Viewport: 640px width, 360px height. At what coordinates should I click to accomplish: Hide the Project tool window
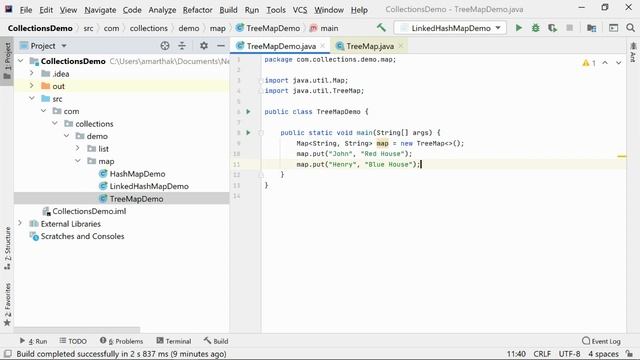point(221,46)
